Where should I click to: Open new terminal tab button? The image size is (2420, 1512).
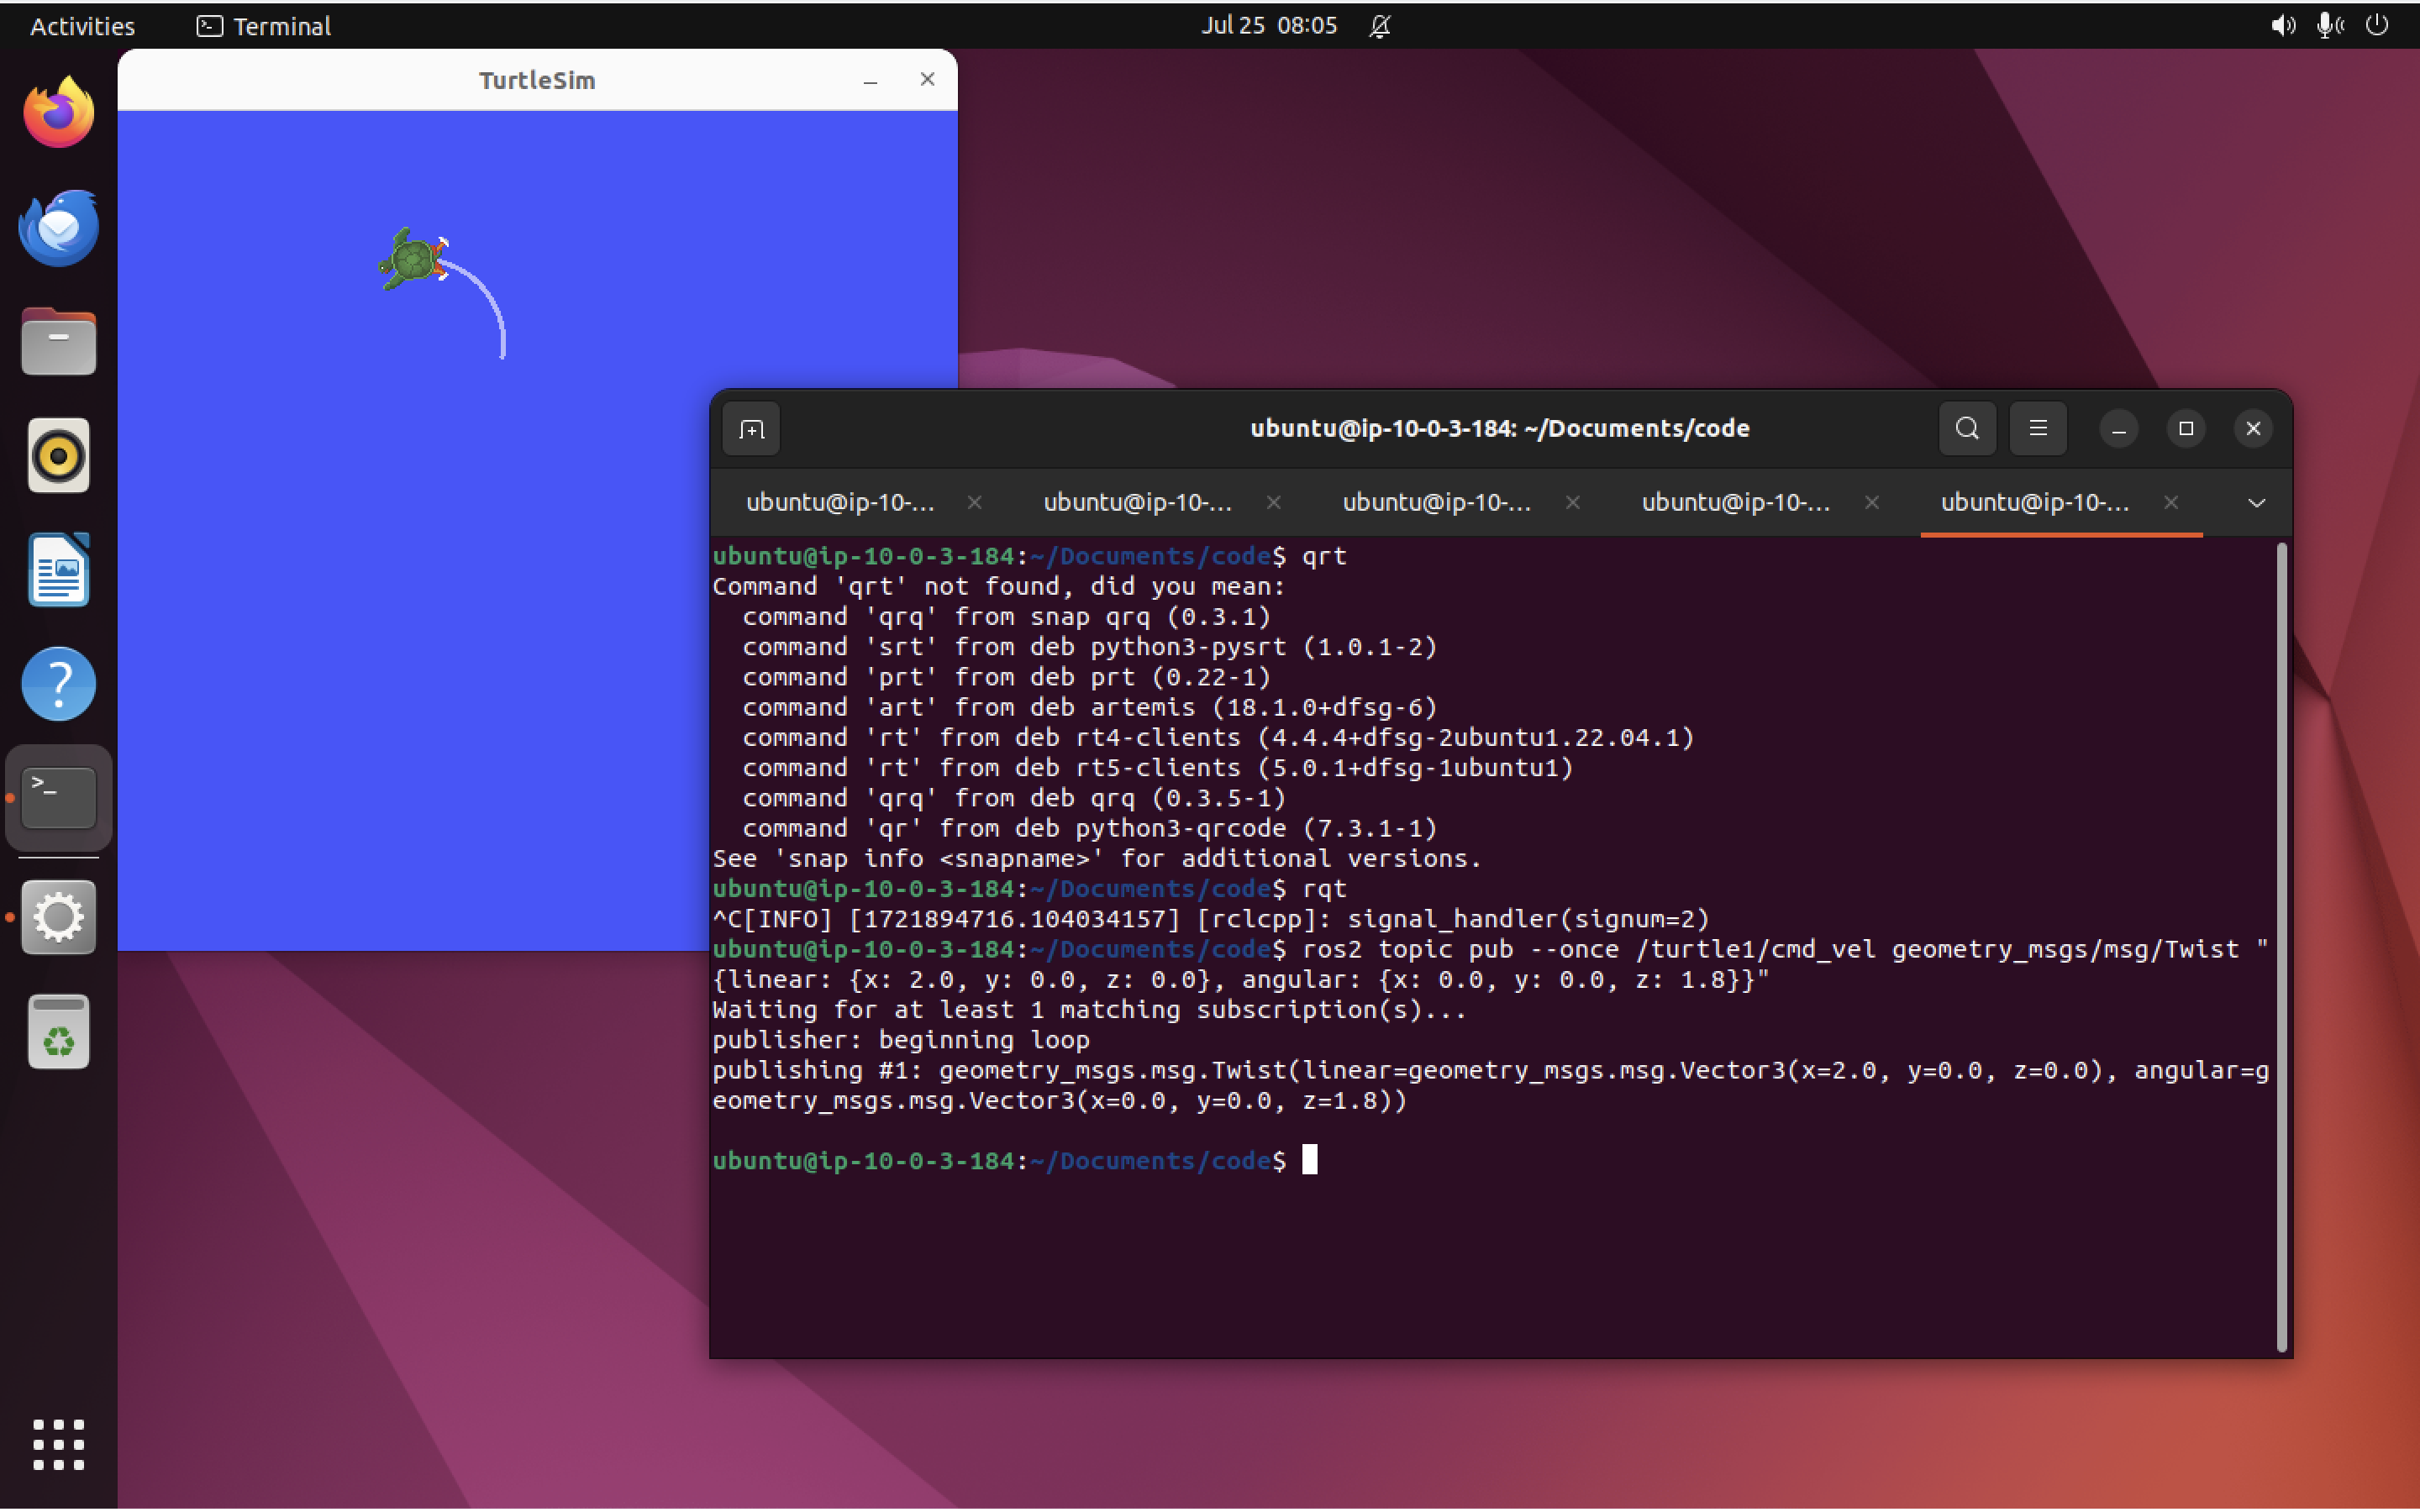(x=751, y=429)
